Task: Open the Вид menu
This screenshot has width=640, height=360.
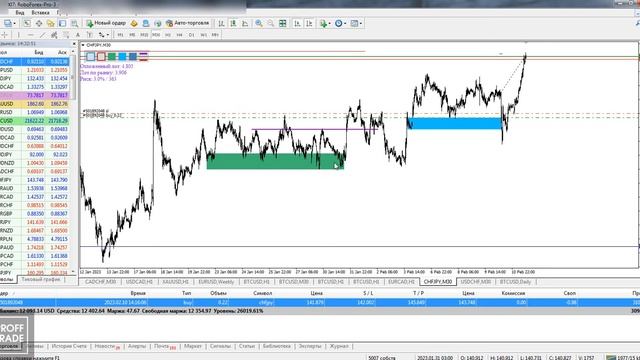Action: point(20,13)
